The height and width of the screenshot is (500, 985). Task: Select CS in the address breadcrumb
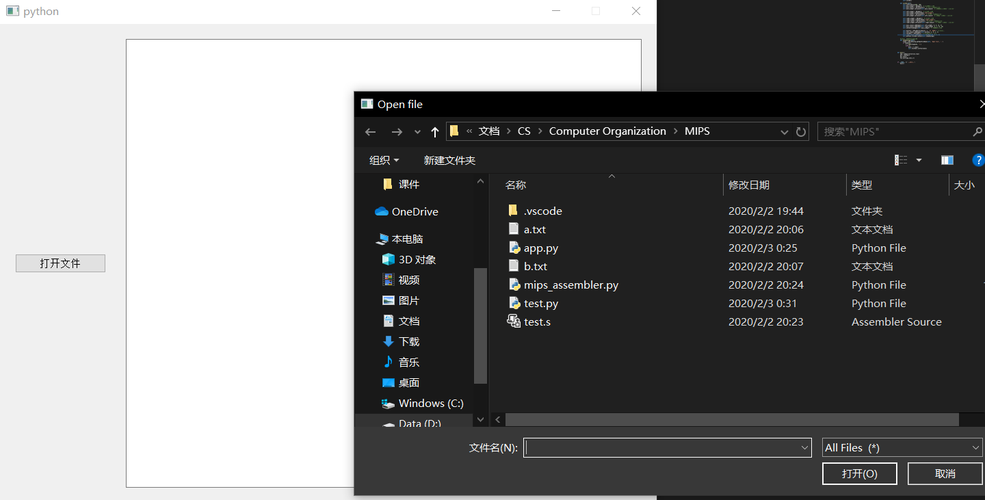tap(524, 131)
